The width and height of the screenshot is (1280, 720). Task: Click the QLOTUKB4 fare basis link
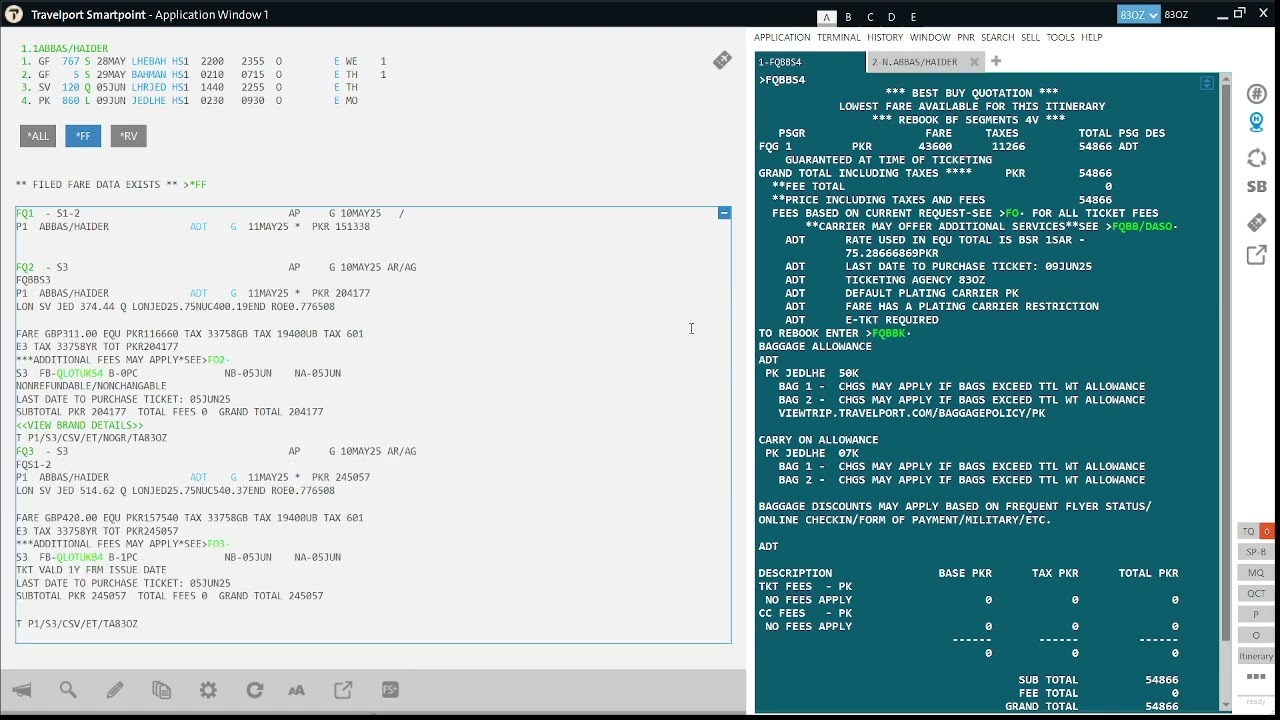[x=80, y=557]
